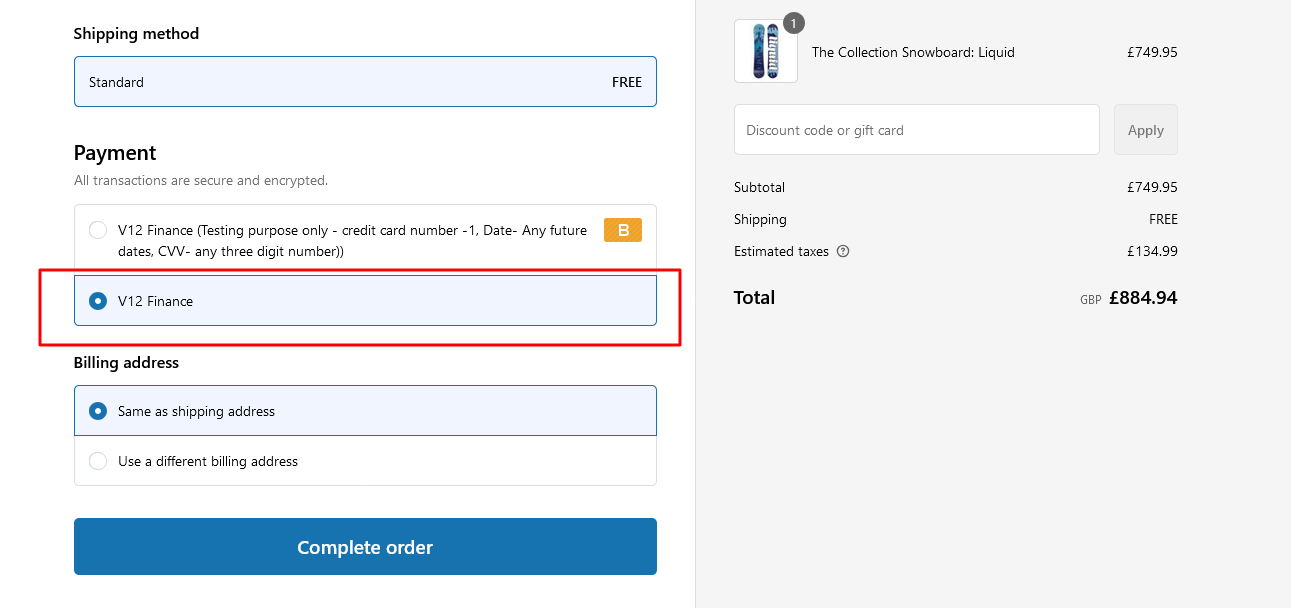Focus the Discount code or gift card field
The height and width of the screenshot is (608, 1291).
pyautogui.click(x=917, y=130)
